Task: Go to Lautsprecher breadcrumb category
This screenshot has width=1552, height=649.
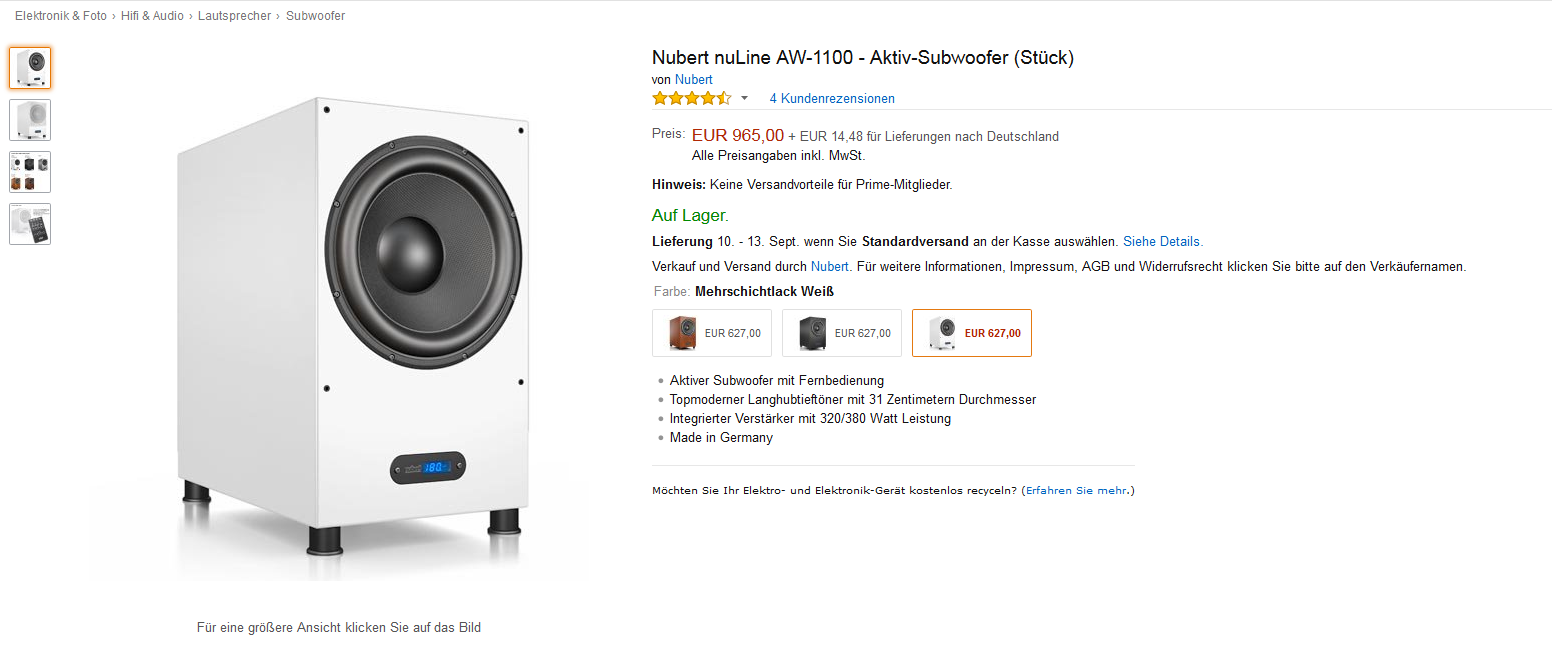Action: (234, 16)
